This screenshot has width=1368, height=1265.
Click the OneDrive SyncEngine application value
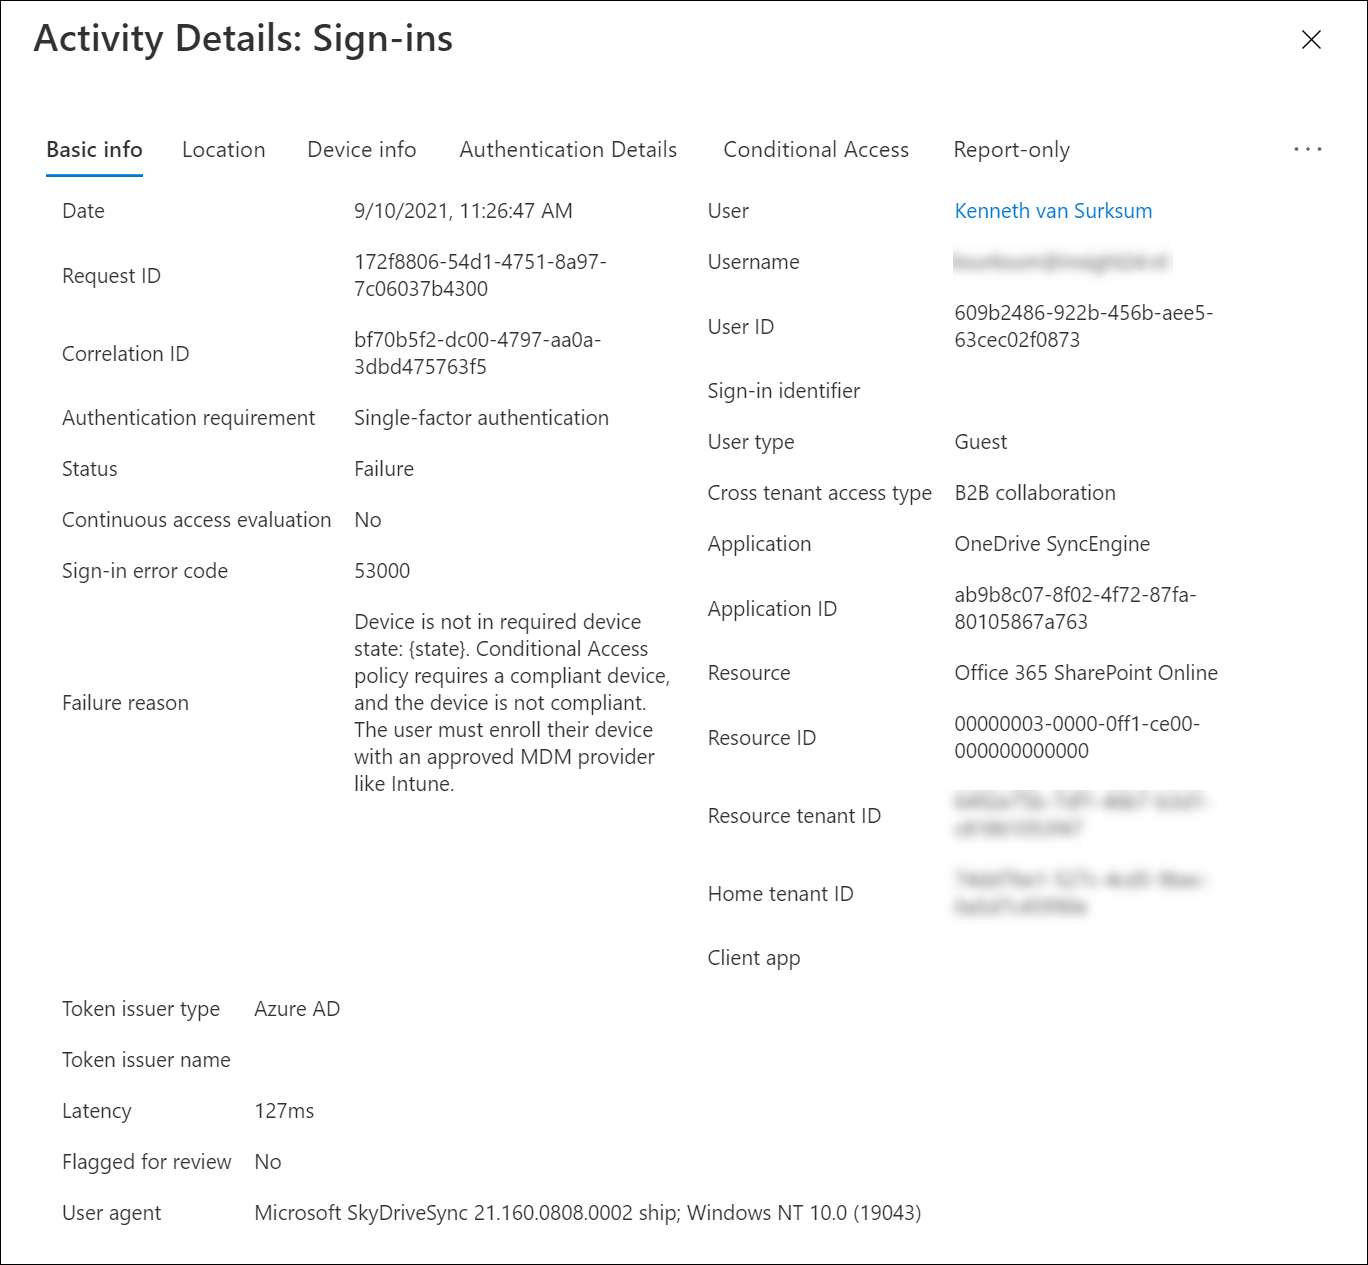click(1052, 544)
